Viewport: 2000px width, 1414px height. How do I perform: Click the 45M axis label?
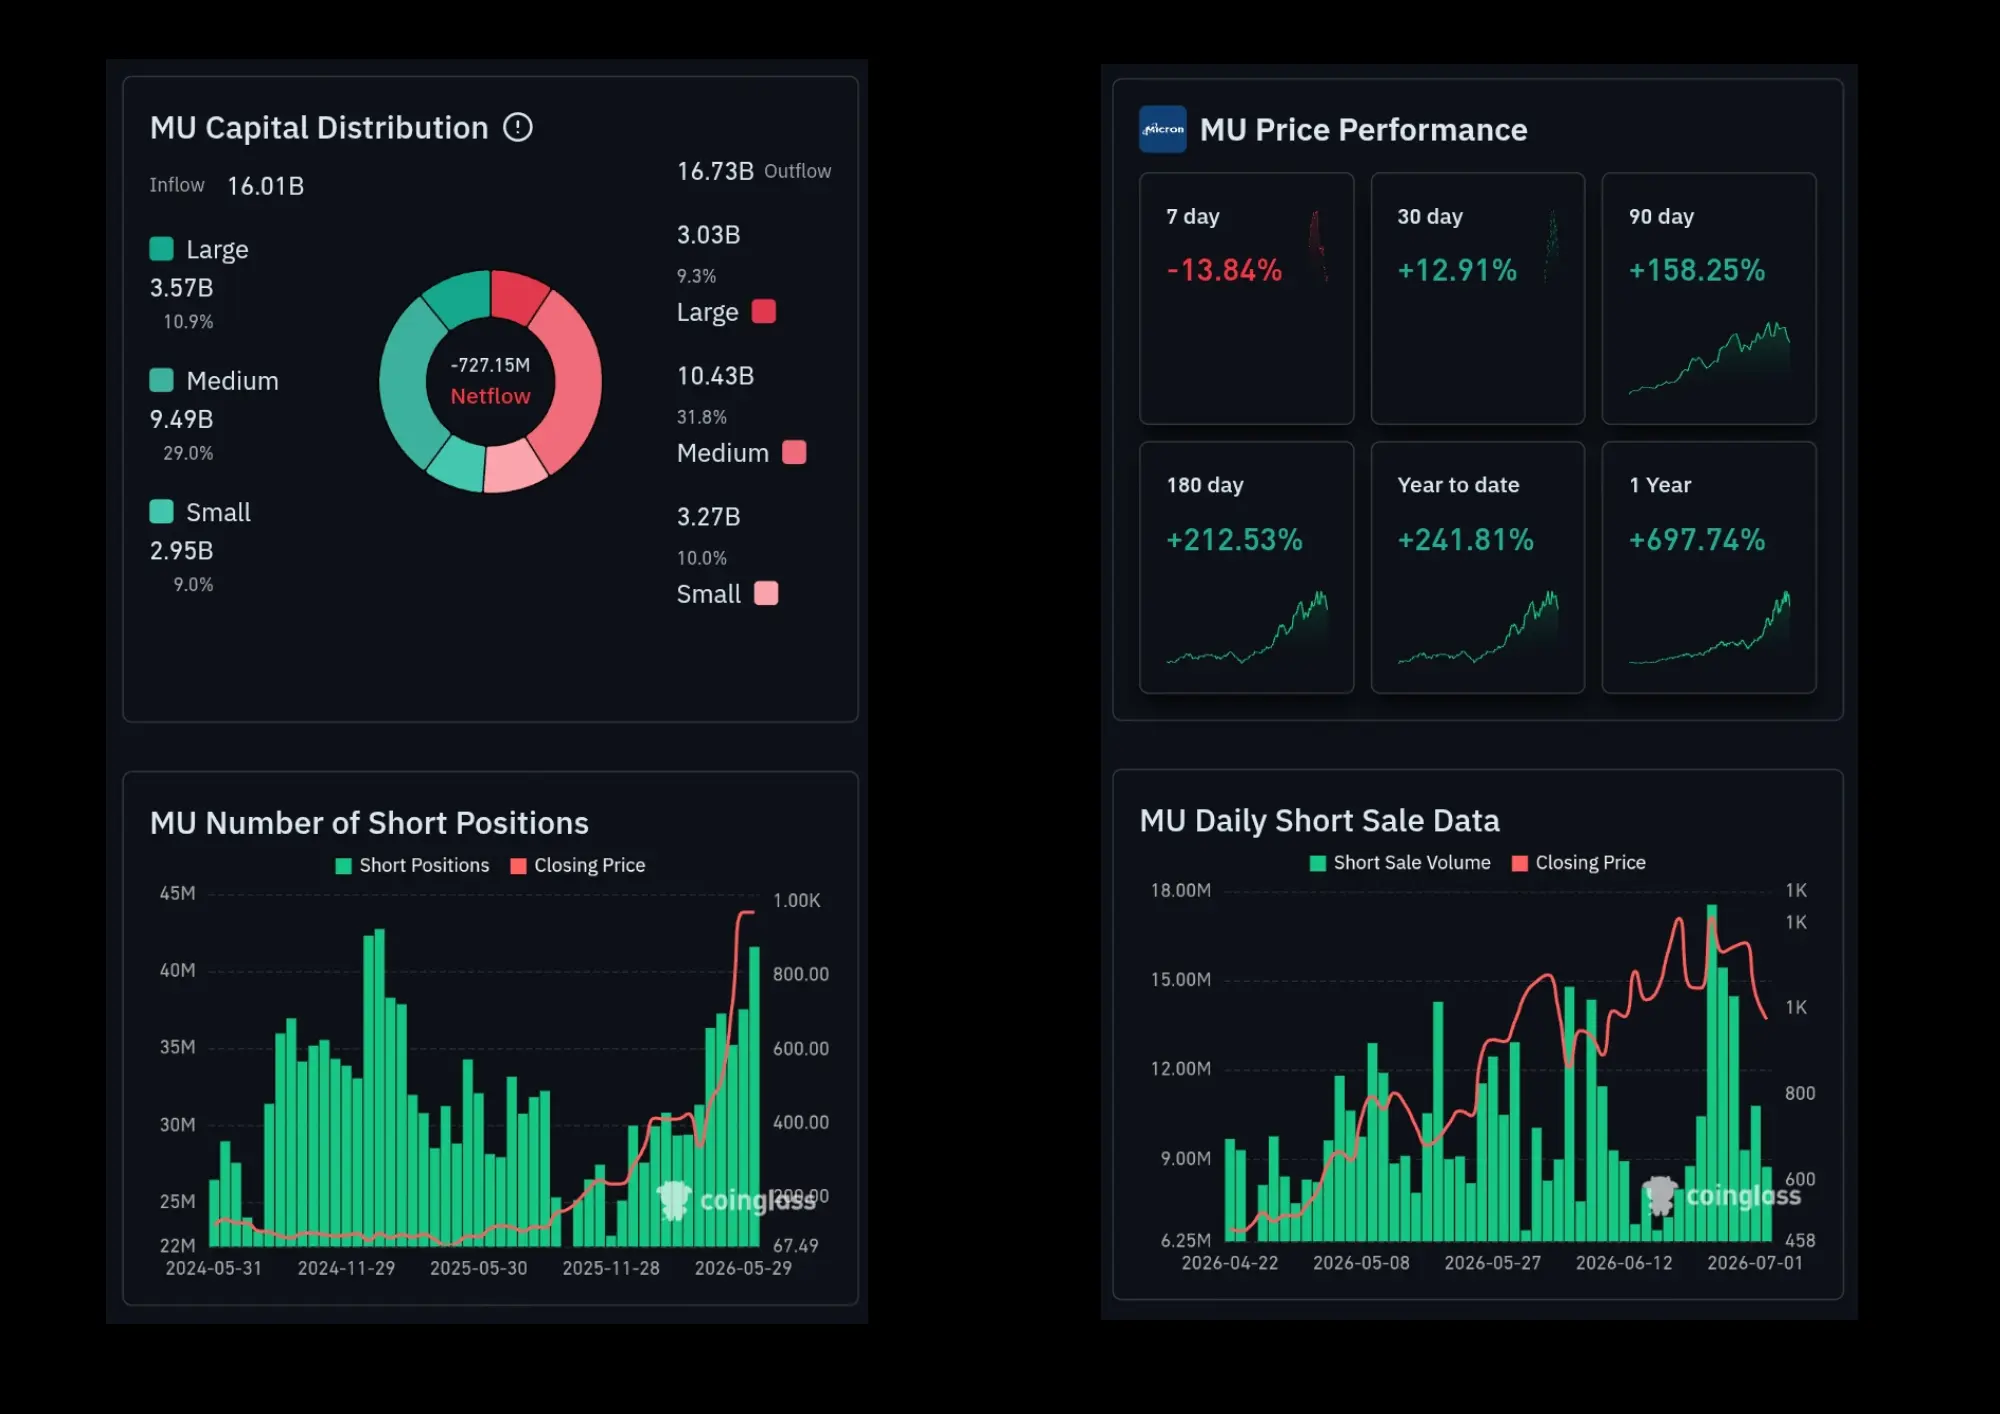(177, 893)
